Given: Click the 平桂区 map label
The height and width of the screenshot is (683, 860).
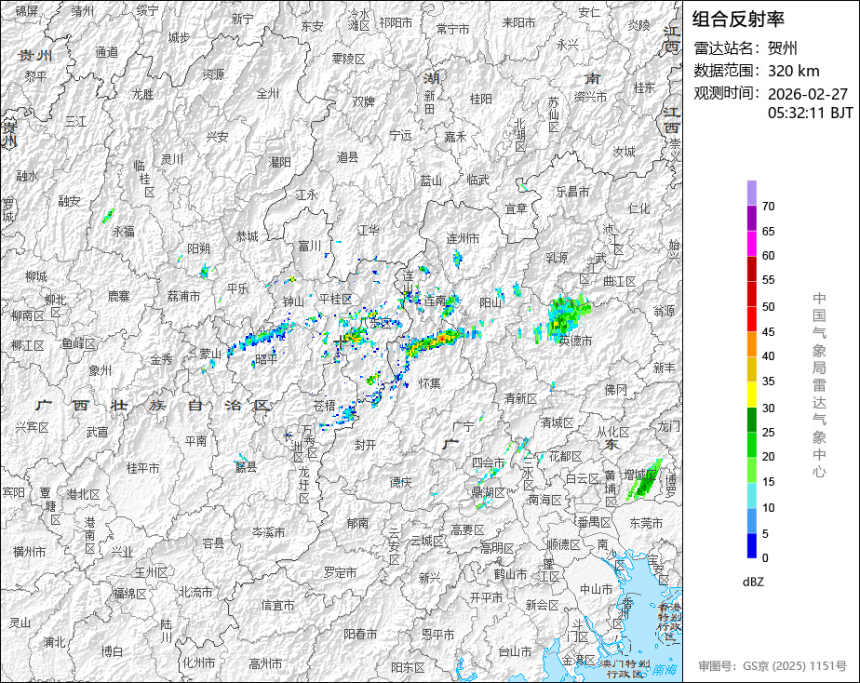Looking at the screenshot, I should click(336, 299).
